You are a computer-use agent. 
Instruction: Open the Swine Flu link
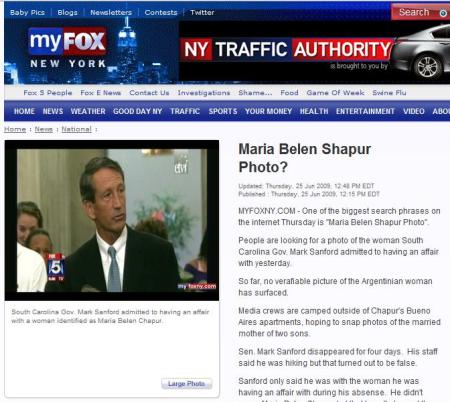[389, 93]
